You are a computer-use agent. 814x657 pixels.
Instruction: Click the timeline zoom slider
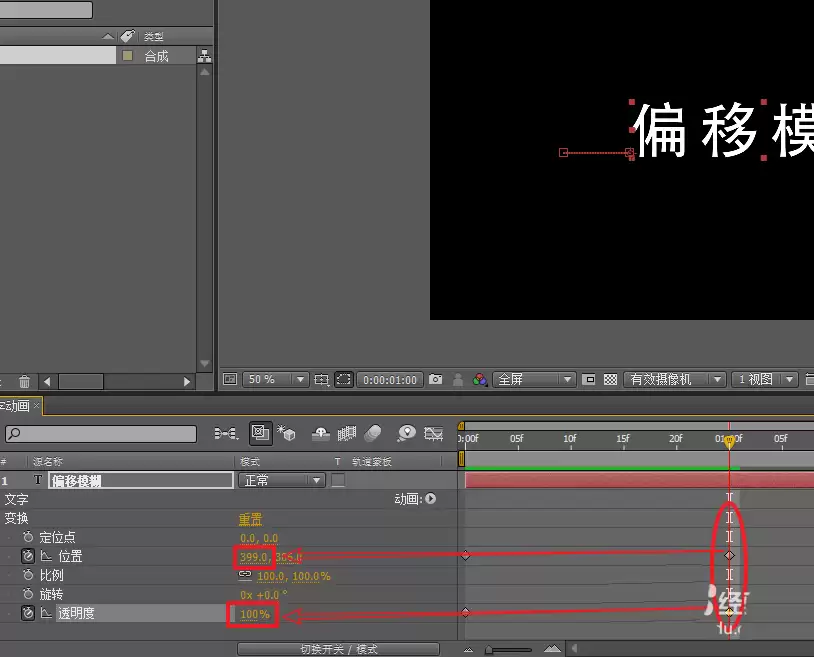508,649
